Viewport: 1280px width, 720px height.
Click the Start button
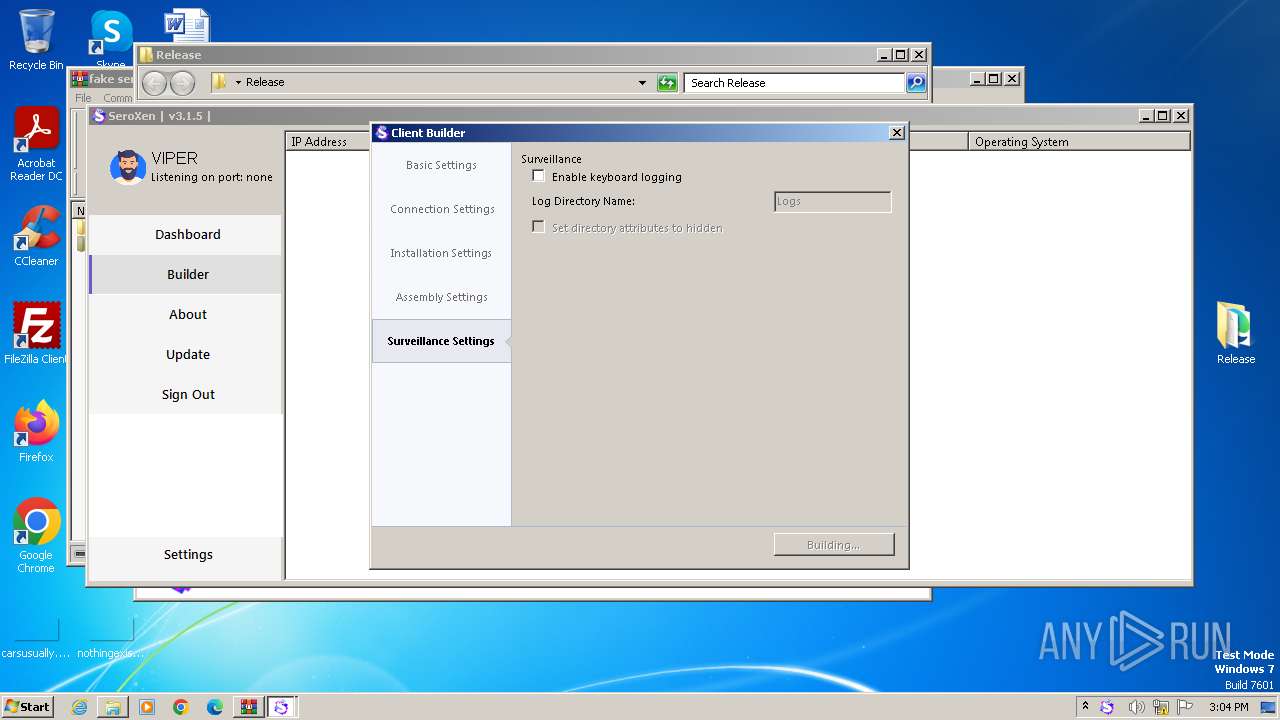point(27,707)
